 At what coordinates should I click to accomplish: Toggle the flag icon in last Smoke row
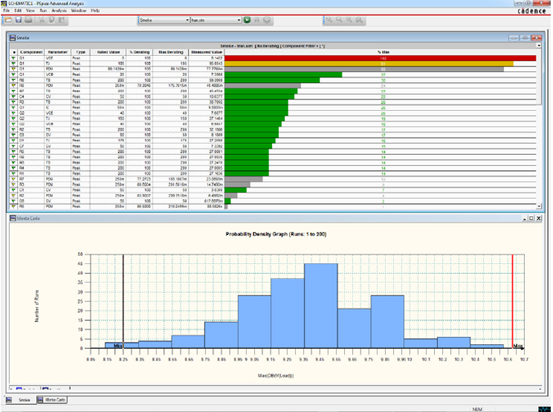point(14,206)
